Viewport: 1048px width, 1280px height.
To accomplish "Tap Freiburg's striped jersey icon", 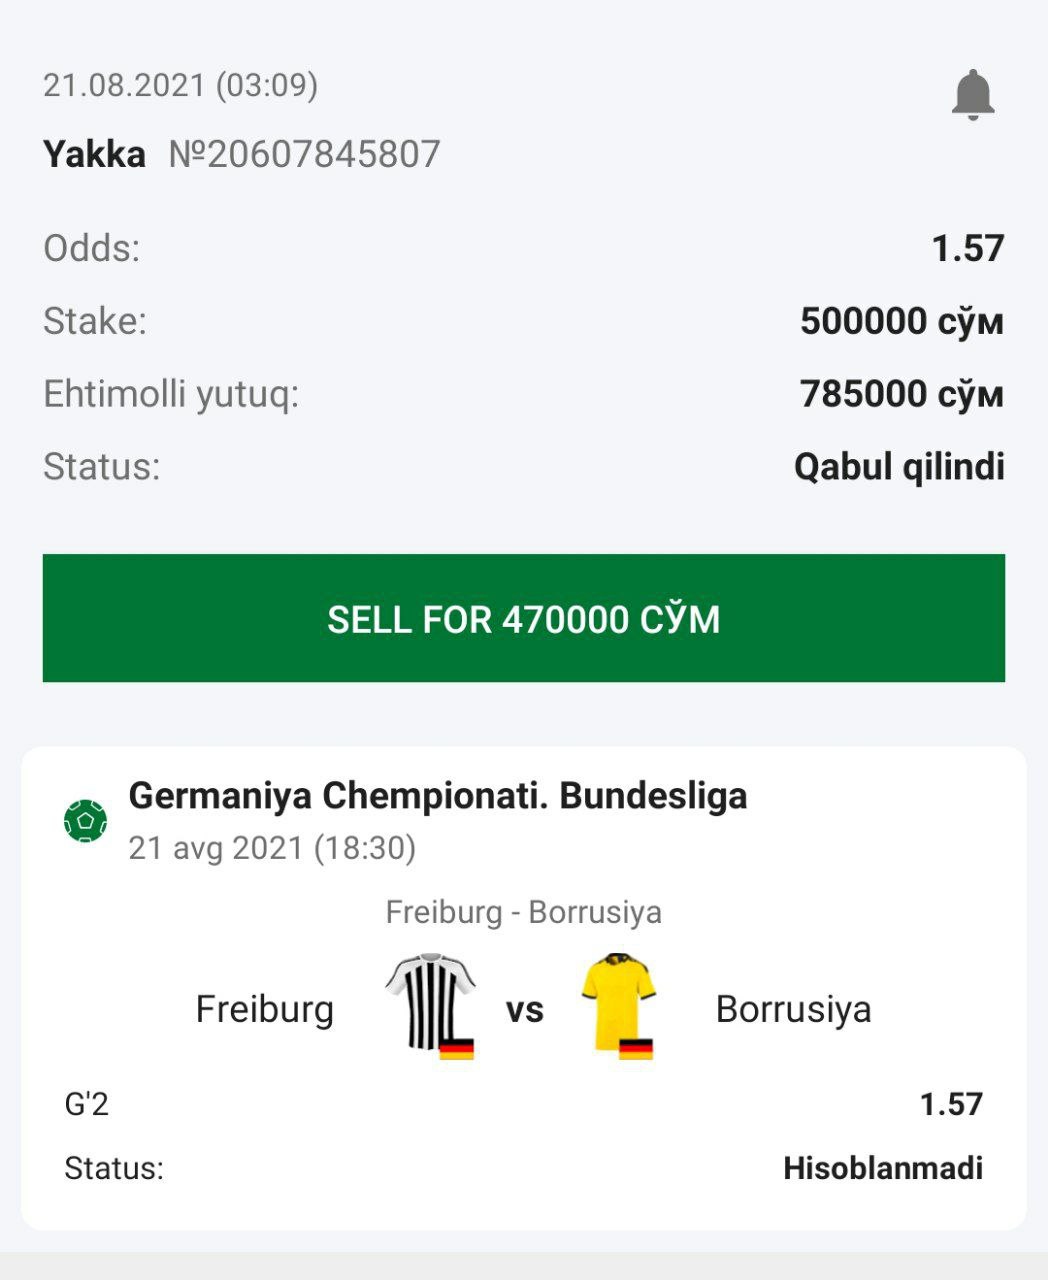I will (x=431, y=1004).
